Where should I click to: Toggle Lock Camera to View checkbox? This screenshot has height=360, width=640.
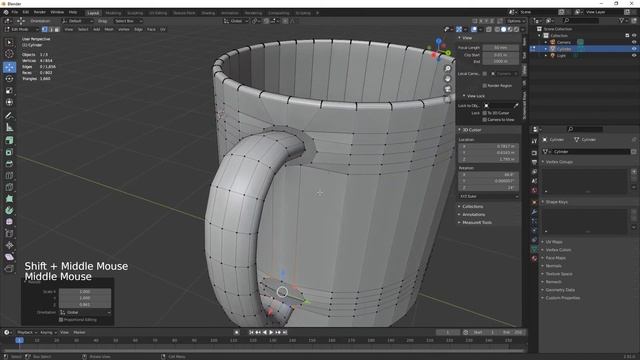pyautogui.click(x=484, y=120)
